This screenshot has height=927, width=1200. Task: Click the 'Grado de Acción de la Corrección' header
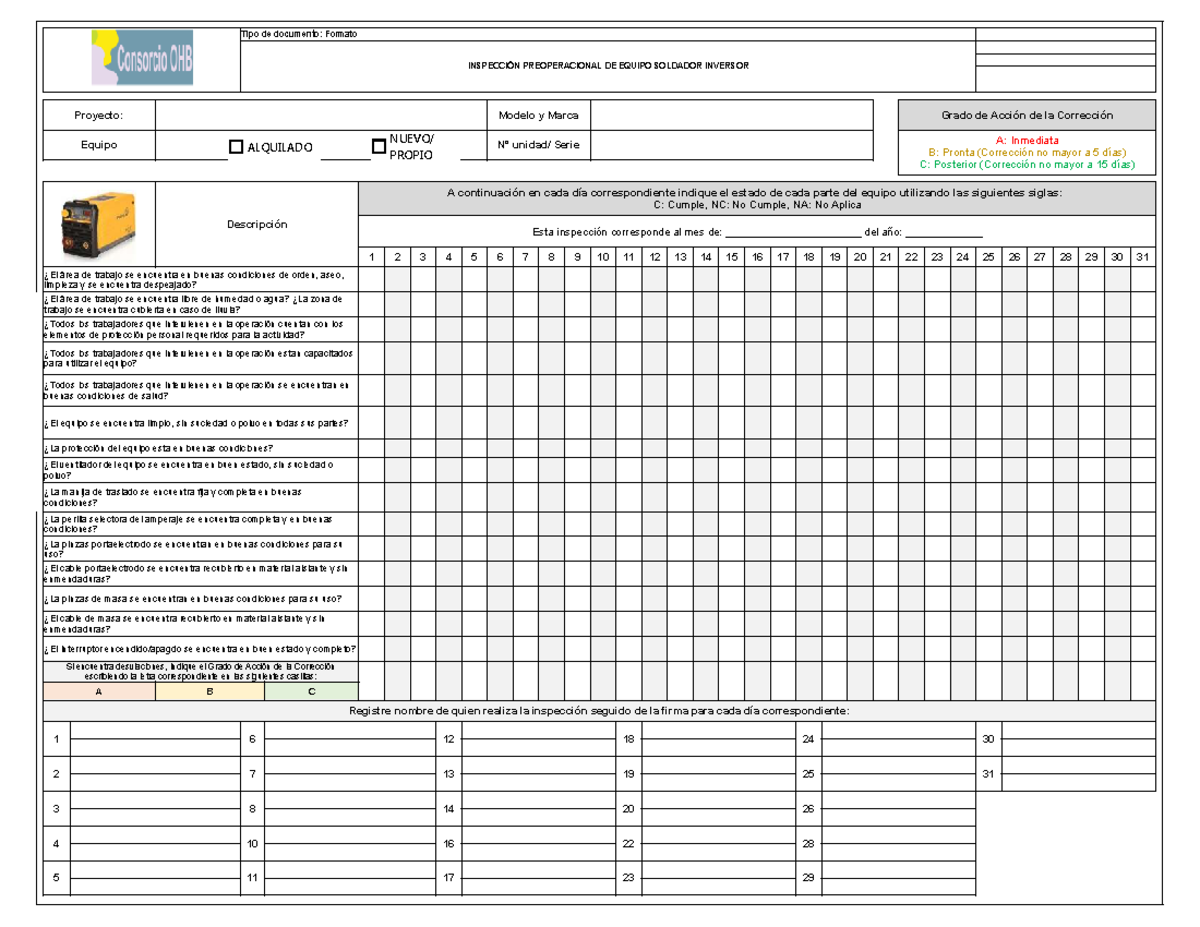(x=1027, y=116)
